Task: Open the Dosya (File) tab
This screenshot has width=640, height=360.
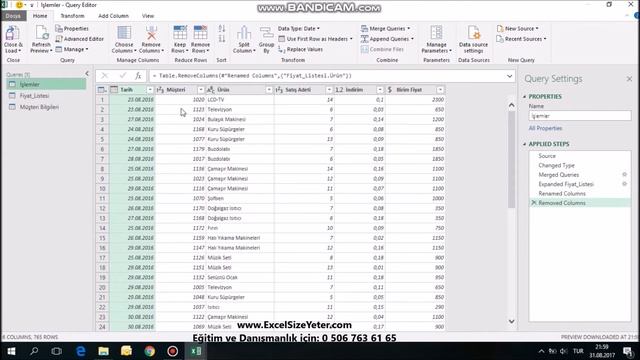Action: coord(13,16)
